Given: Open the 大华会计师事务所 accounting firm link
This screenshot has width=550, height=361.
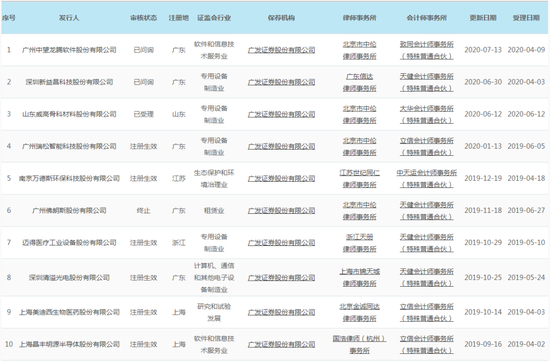Looking at the screenshot, I should click(427, 114).
